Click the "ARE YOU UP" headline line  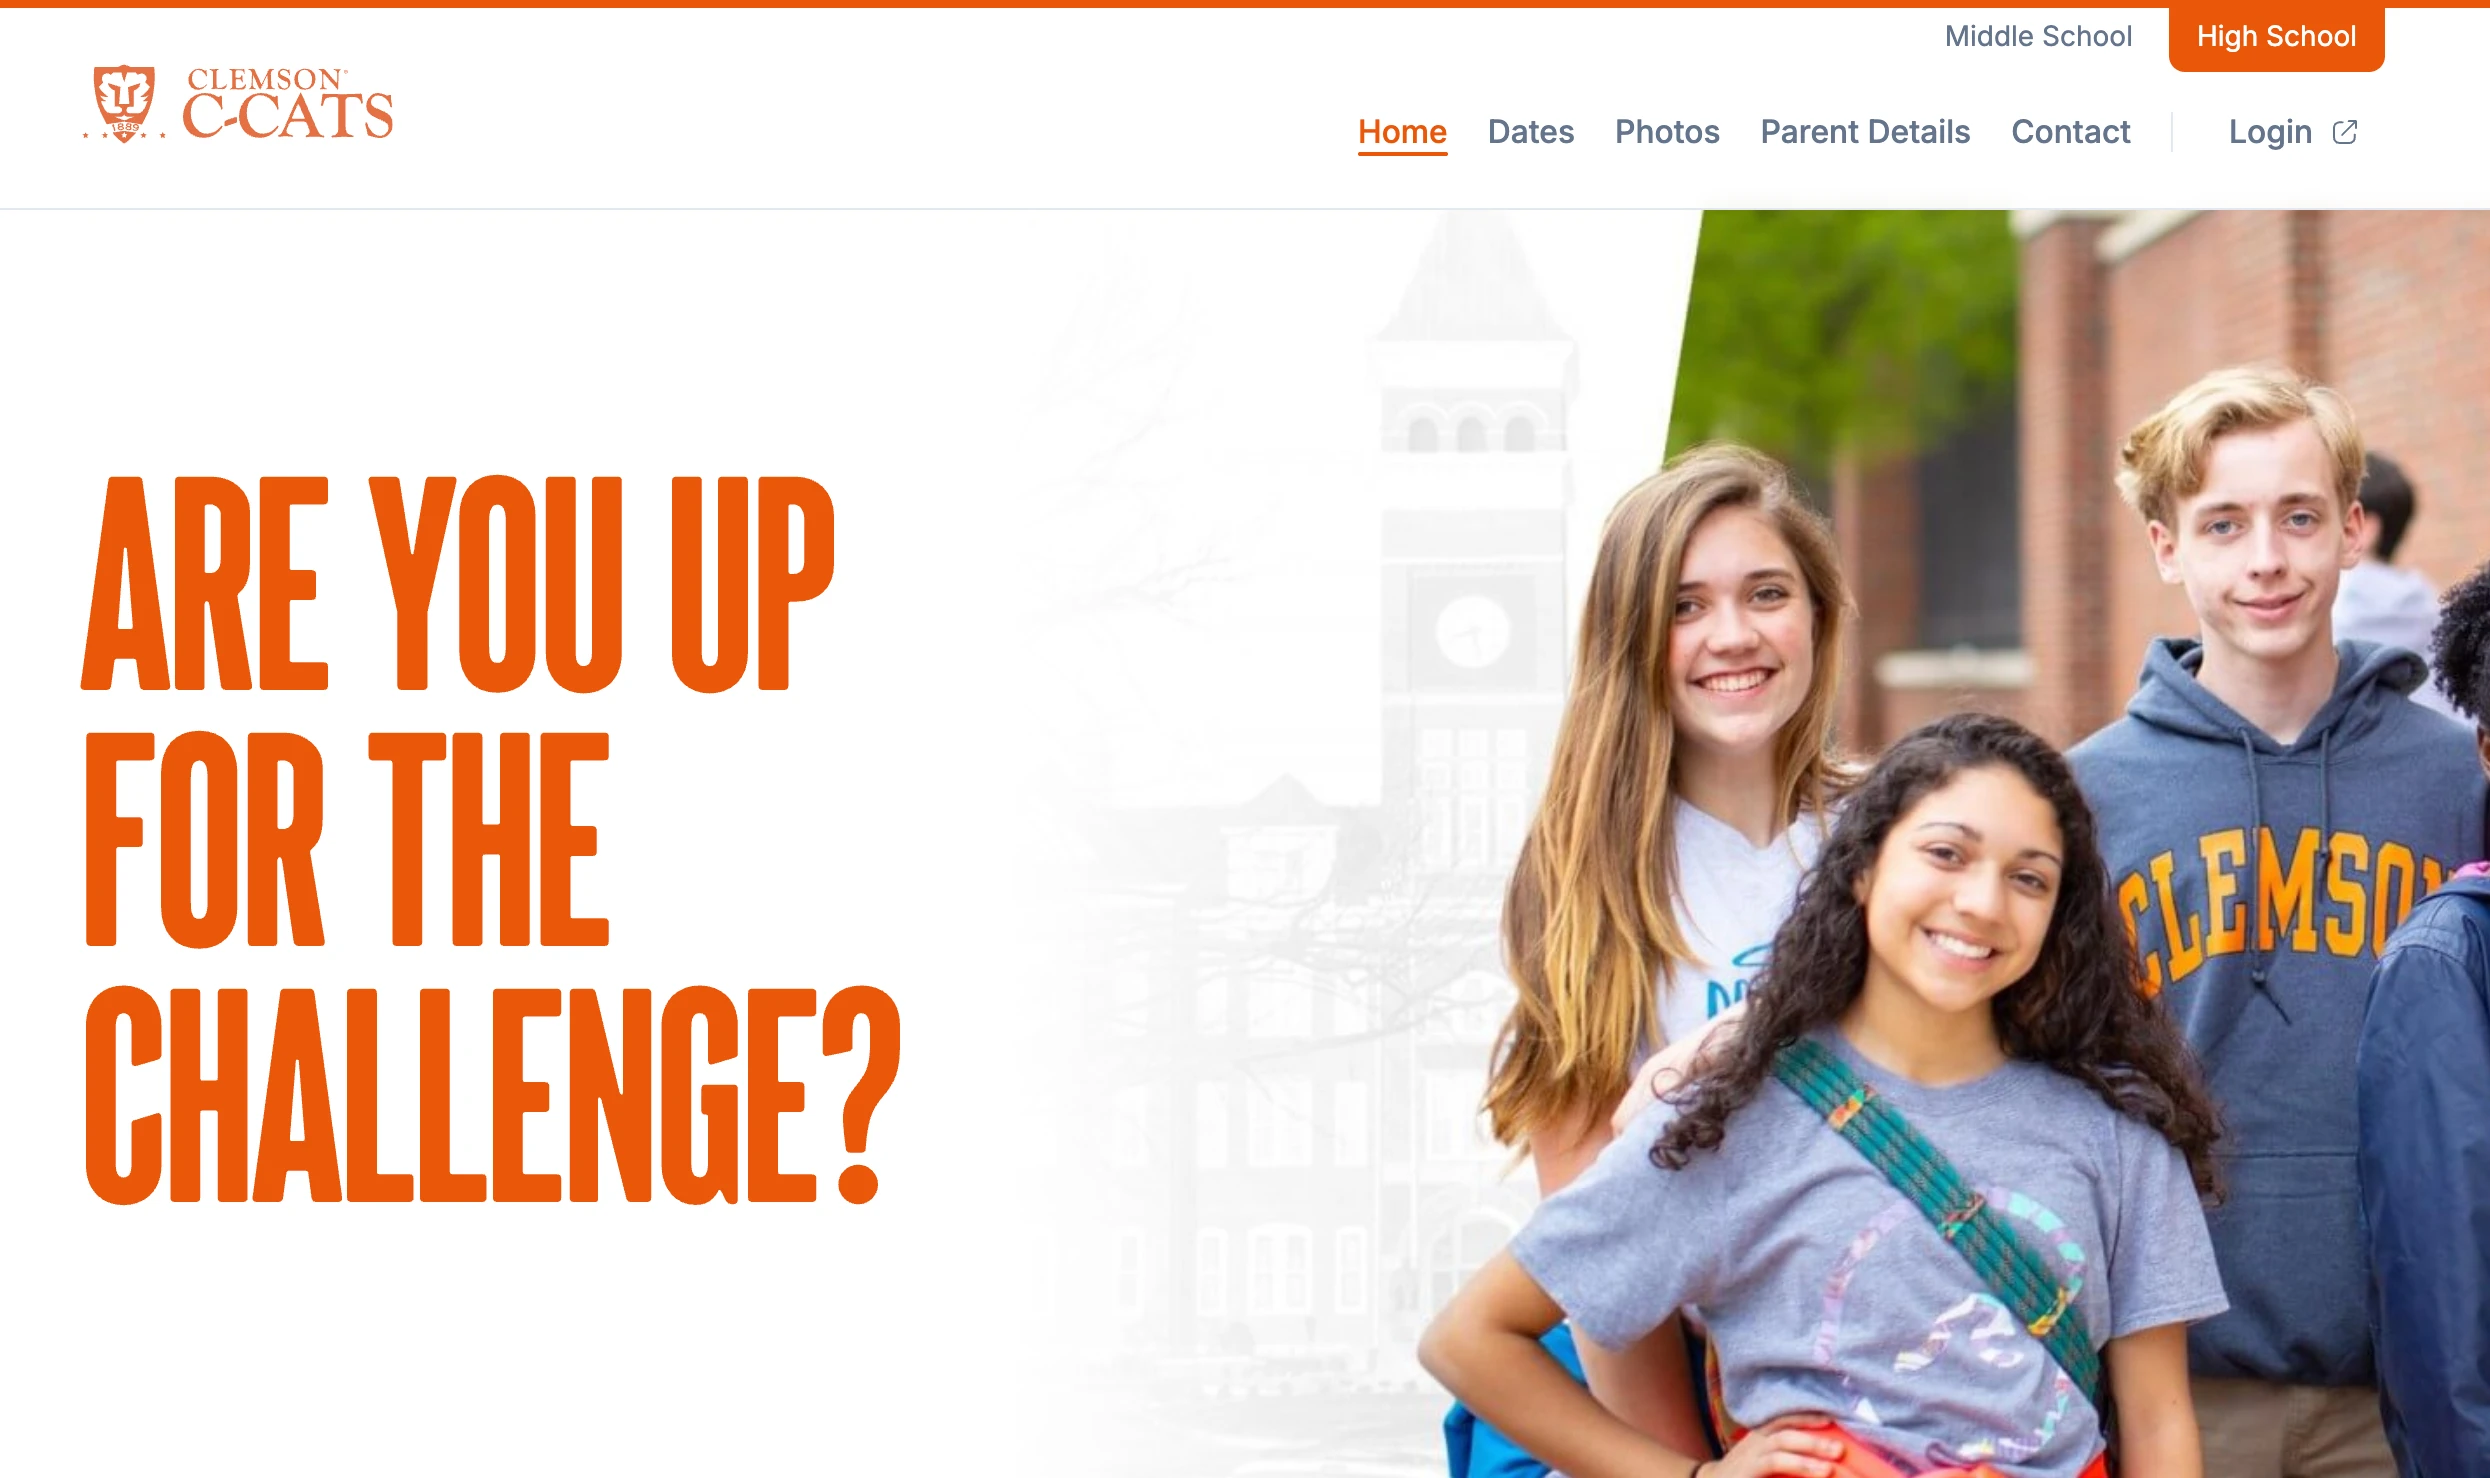[x=458, y=584]
